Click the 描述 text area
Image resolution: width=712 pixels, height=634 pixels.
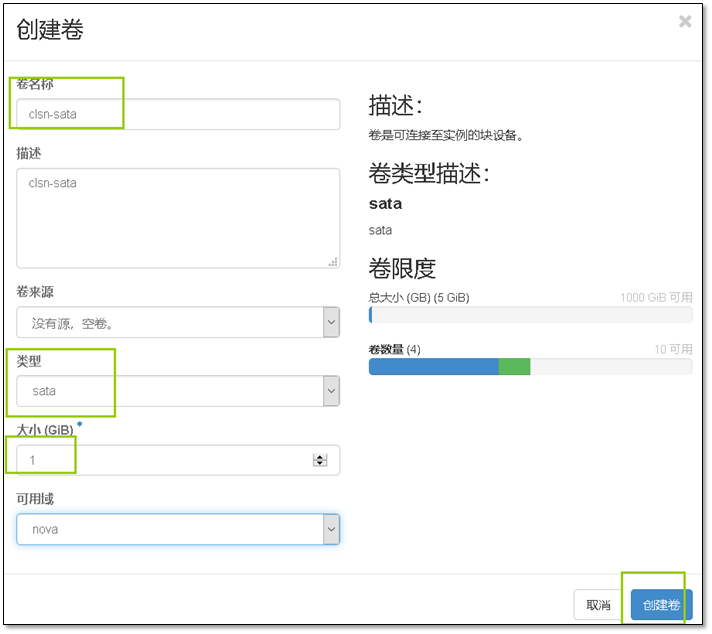tap(178, 218)
